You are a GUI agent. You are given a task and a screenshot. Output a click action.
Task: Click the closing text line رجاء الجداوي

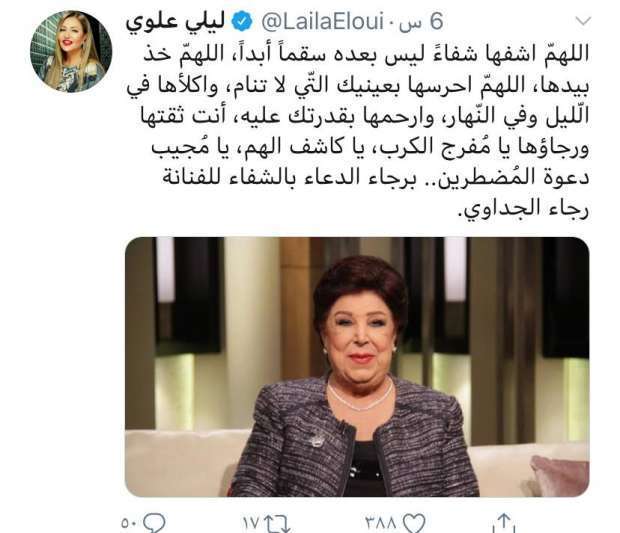(x=523, y=208)
